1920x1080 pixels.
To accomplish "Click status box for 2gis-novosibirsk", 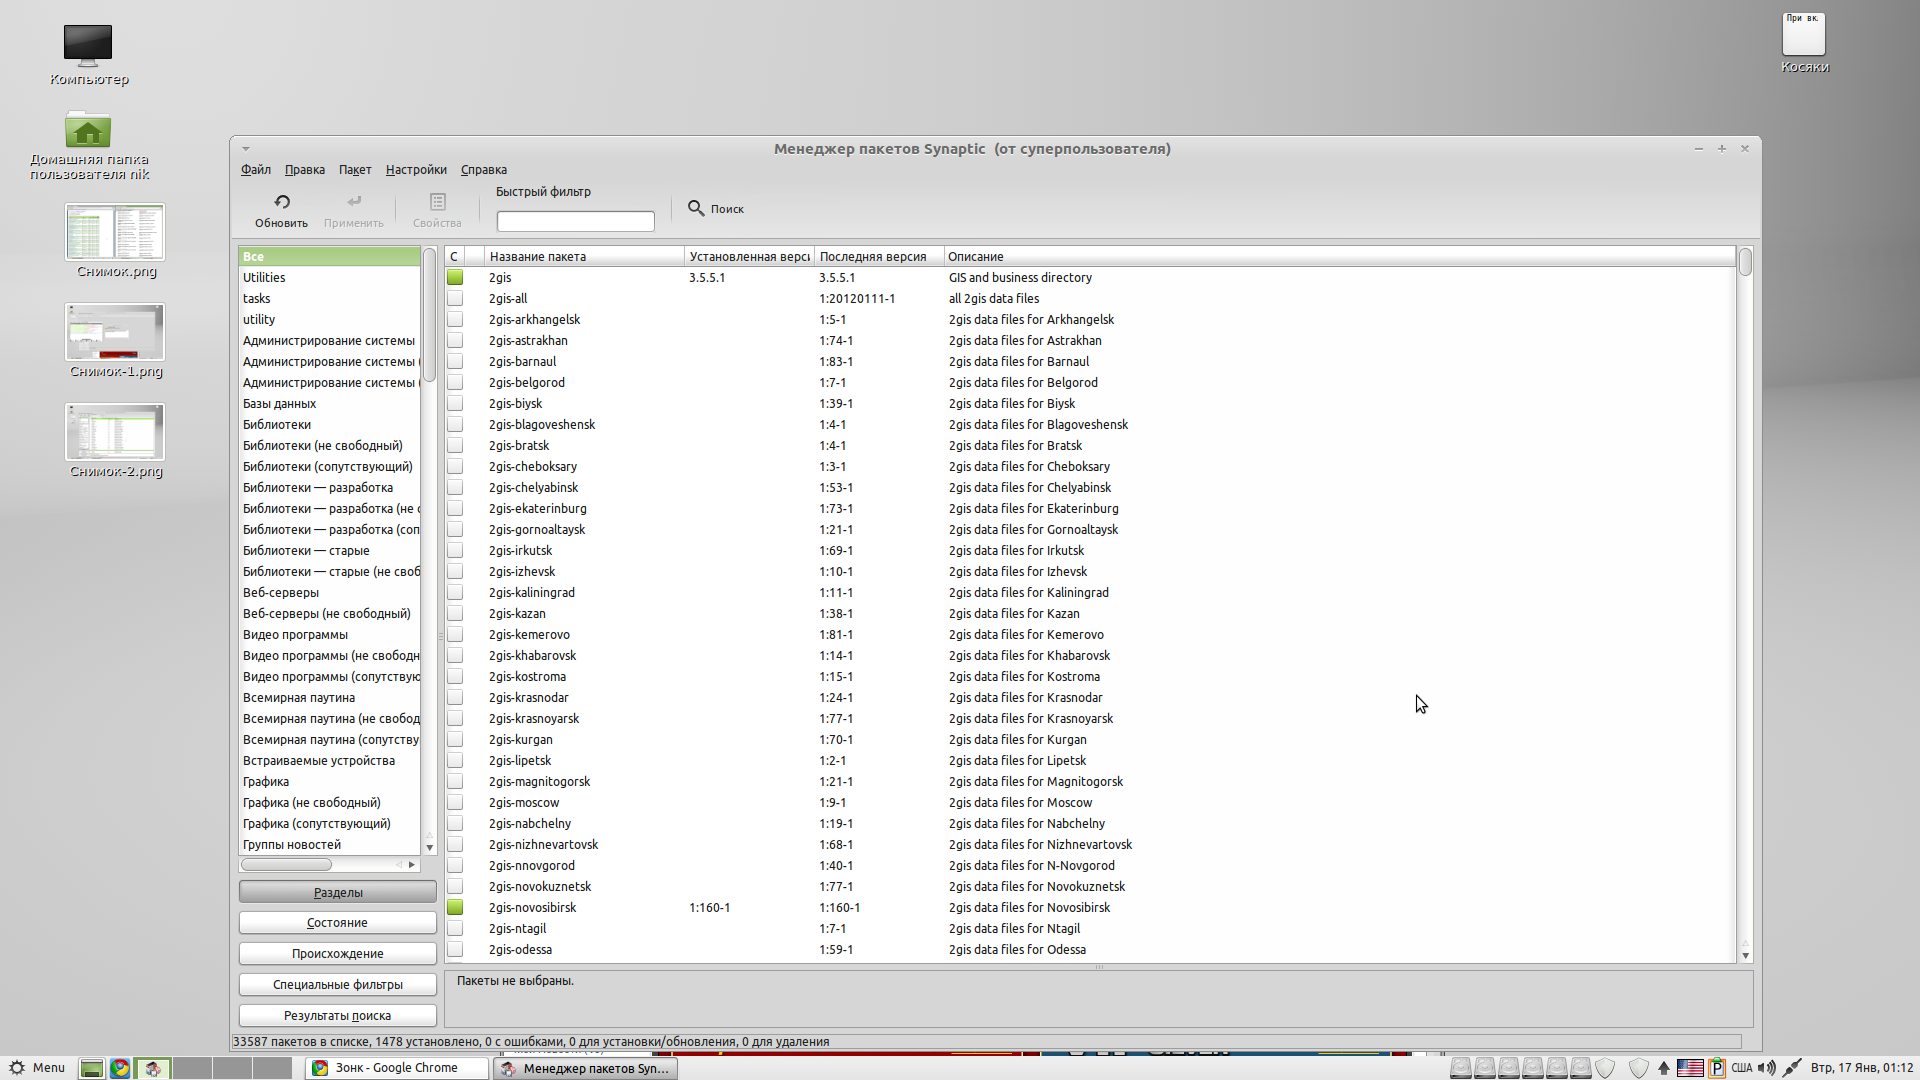I will (455, 907).
